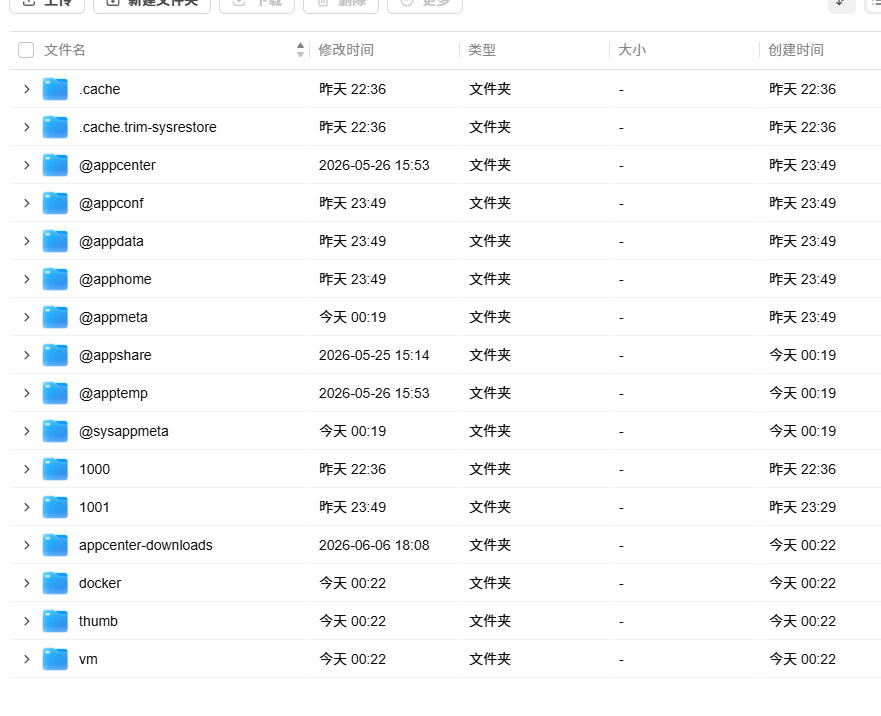Toggle the 文件名 sort order arrows
The image size is (881, 716).
coord(301,50)
